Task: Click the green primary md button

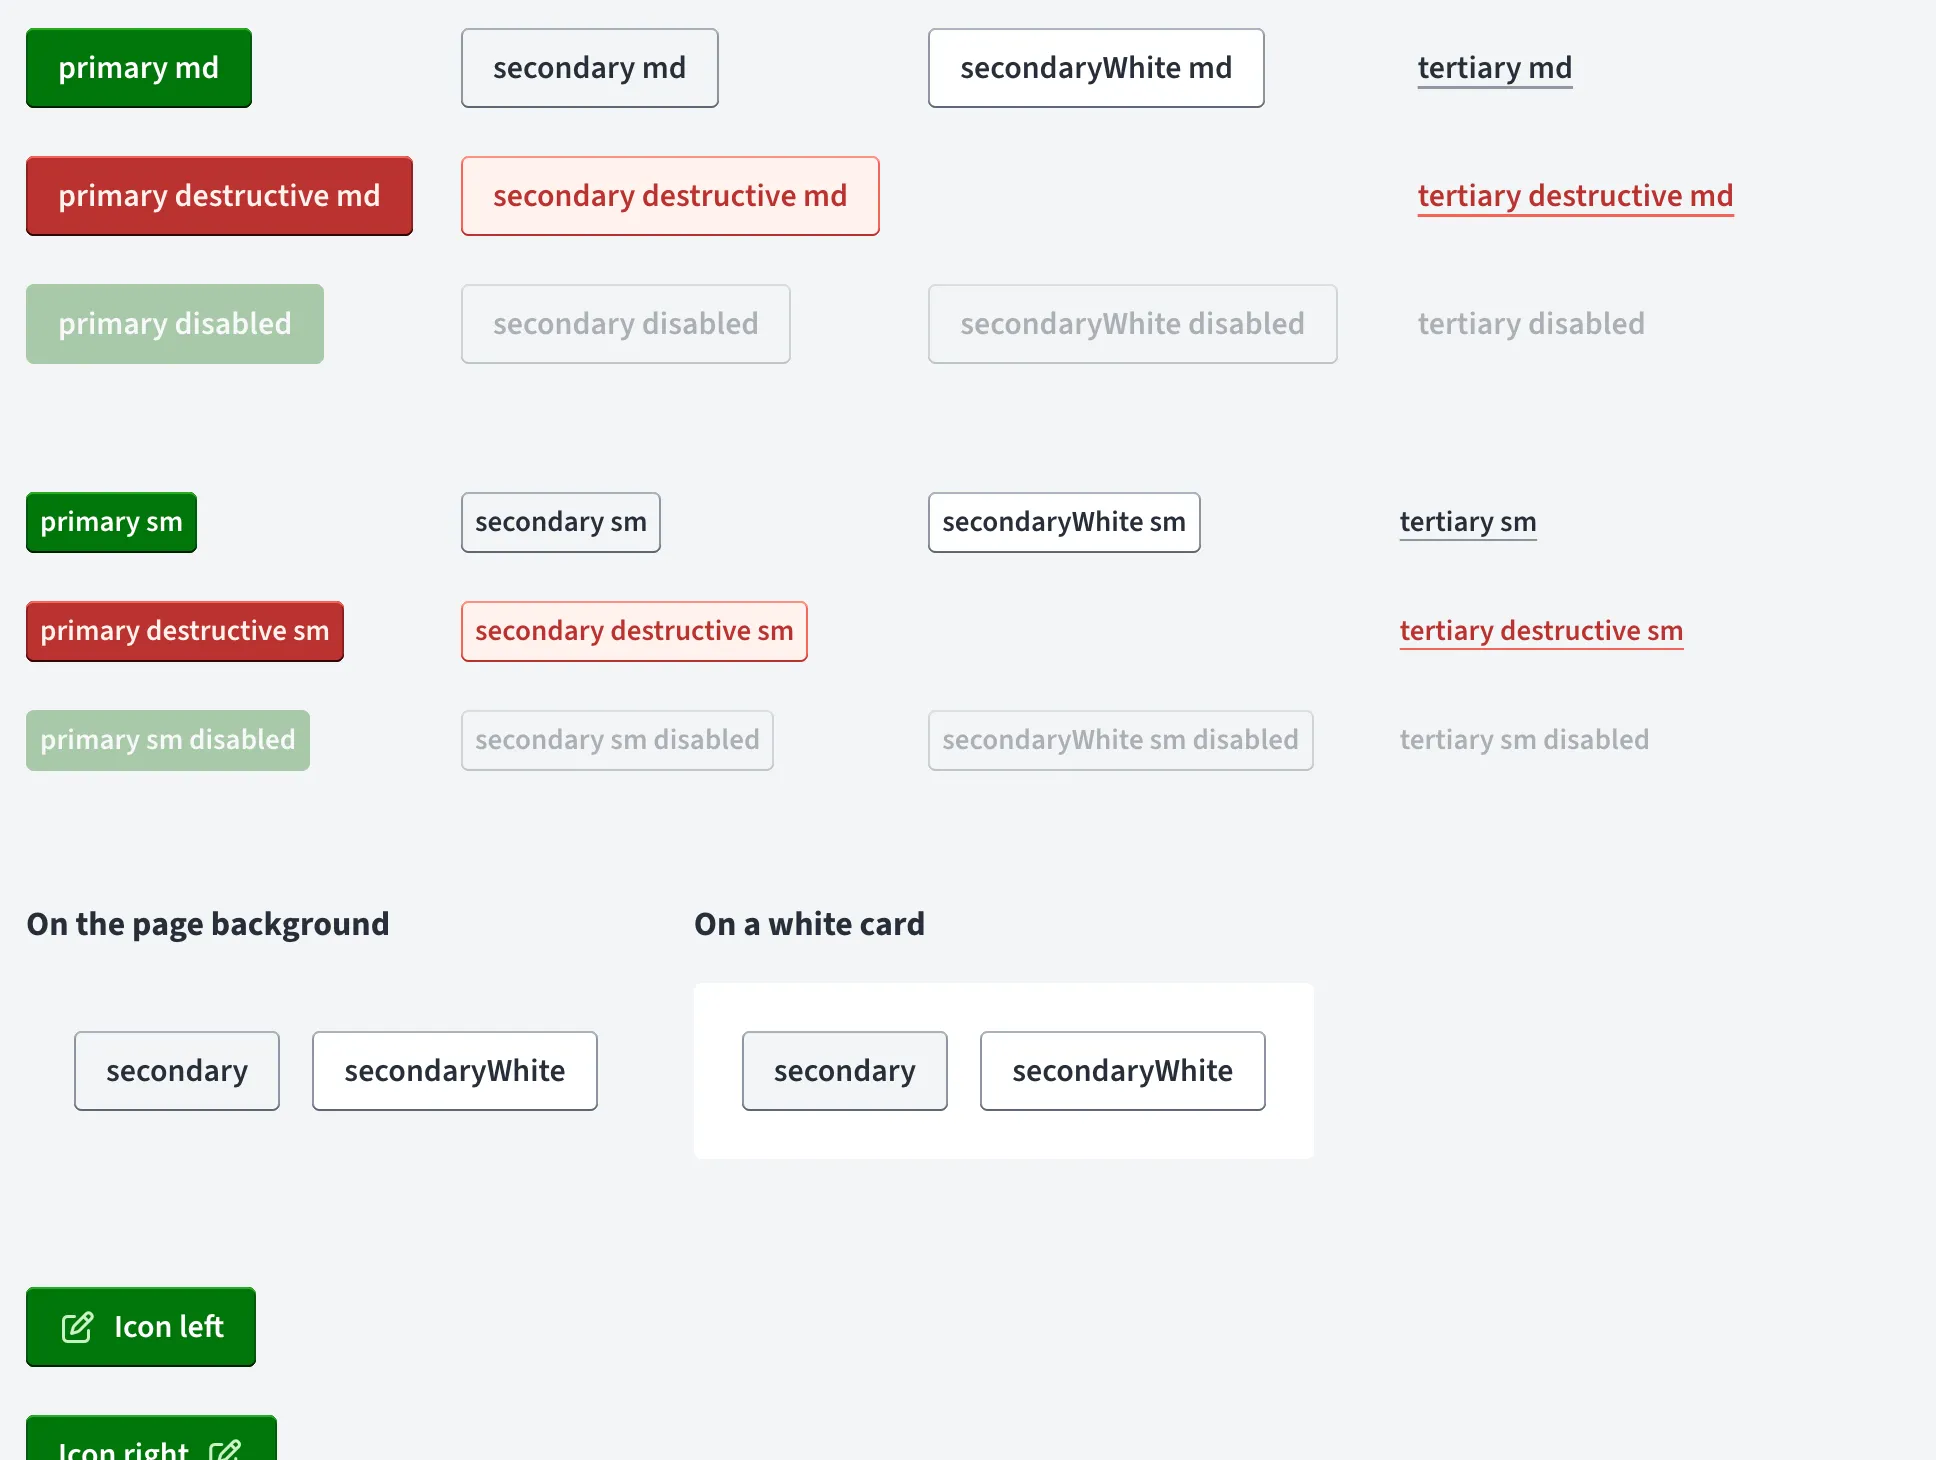Action: click(139, 68)
